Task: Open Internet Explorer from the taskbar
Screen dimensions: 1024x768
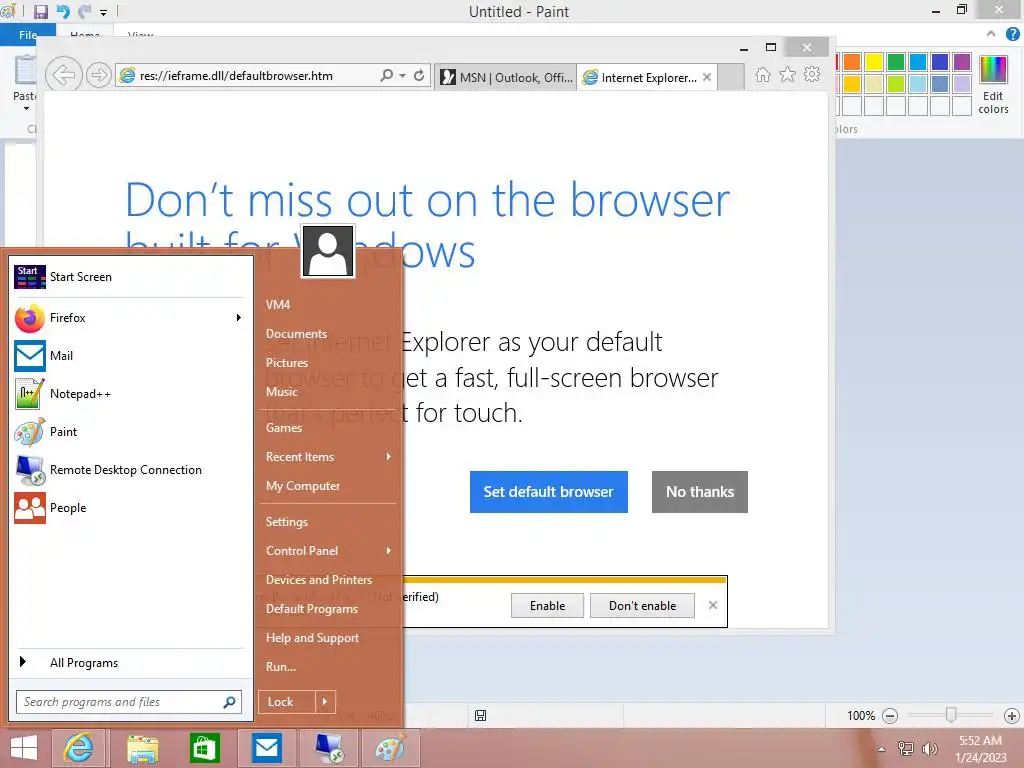Action: (78, 748)
